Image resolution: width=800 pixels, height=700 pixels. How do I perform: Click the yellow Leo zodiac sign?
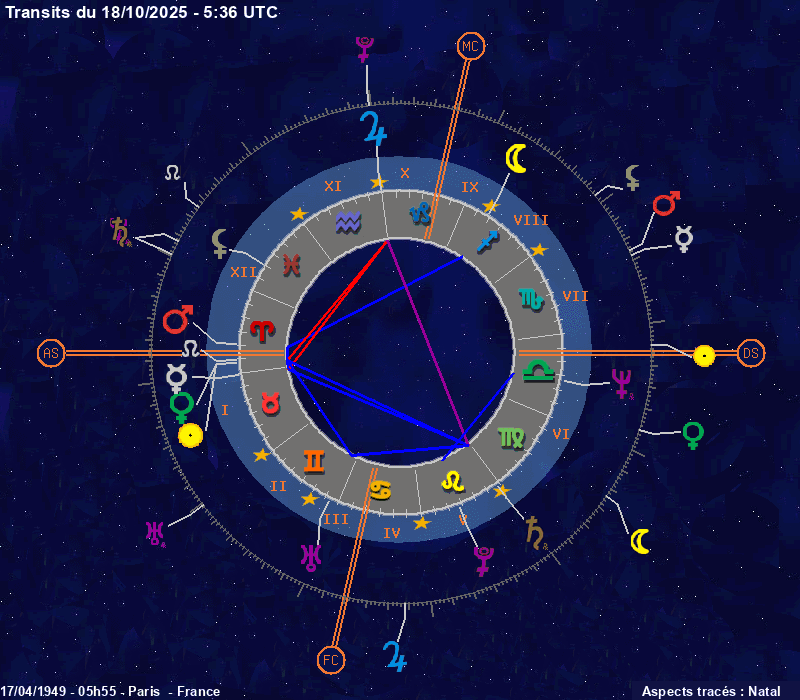coord(453,481)
